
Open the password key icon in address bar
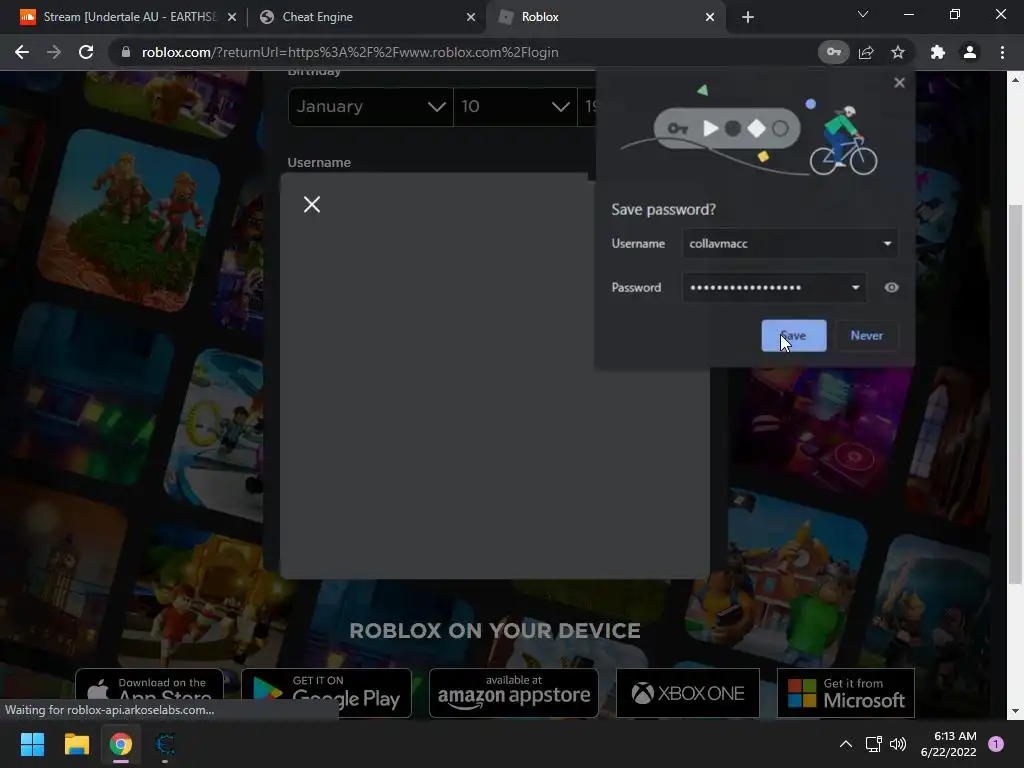pos(833,52)
